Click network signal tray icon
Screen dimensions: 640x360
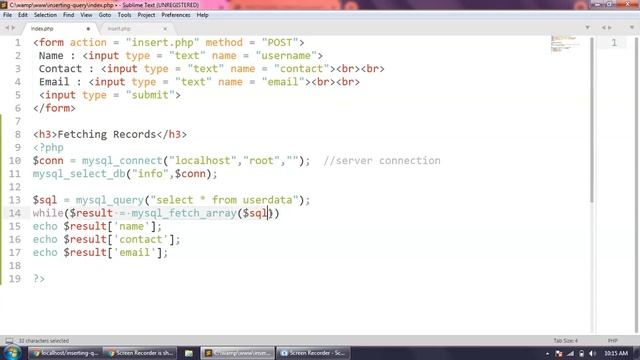[571, 353]
